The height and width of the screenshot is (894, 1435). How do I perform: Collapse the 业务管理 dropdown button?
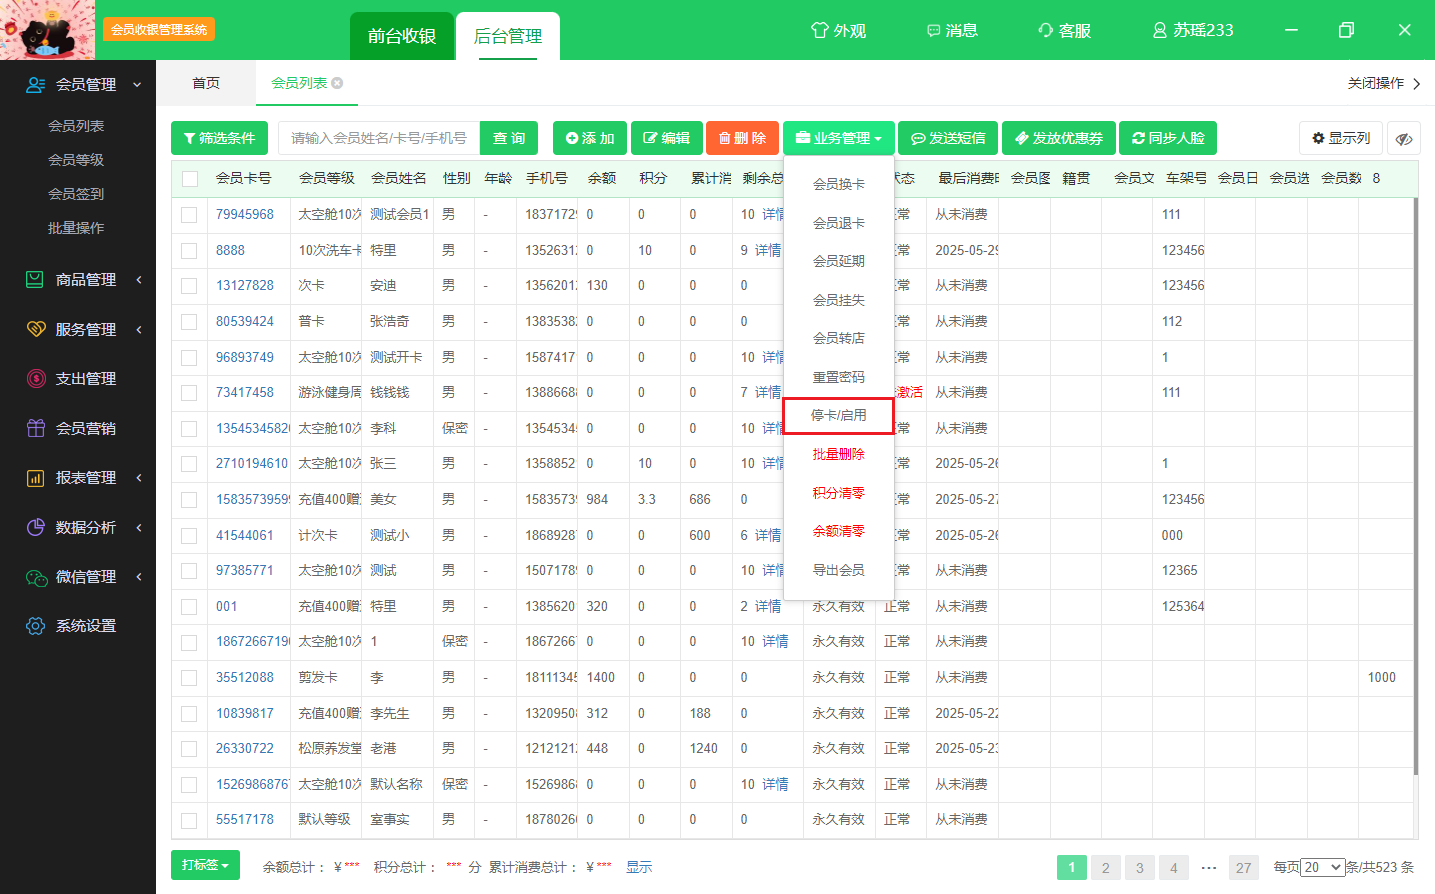838,138
